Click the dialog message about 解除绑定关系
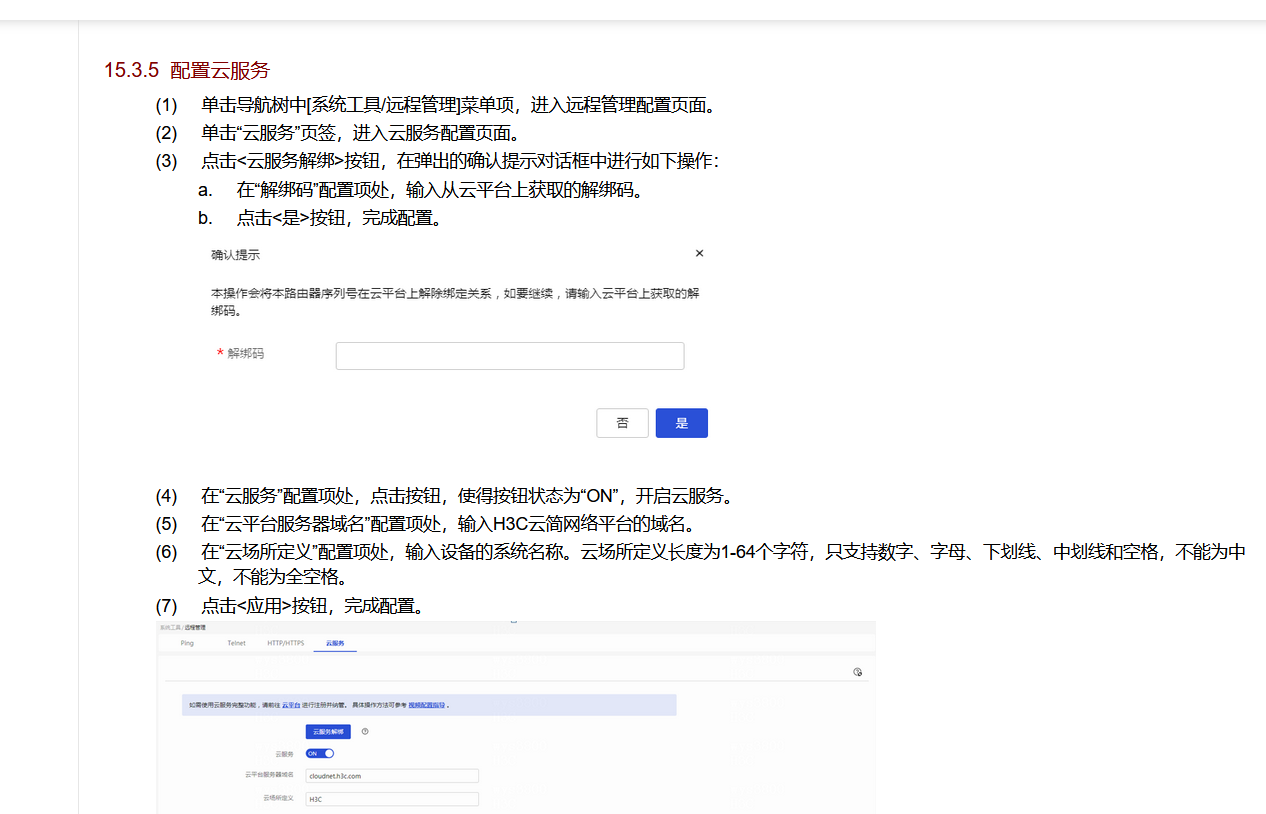Viewport: 1266px width, 814px height. click(455, 303)
